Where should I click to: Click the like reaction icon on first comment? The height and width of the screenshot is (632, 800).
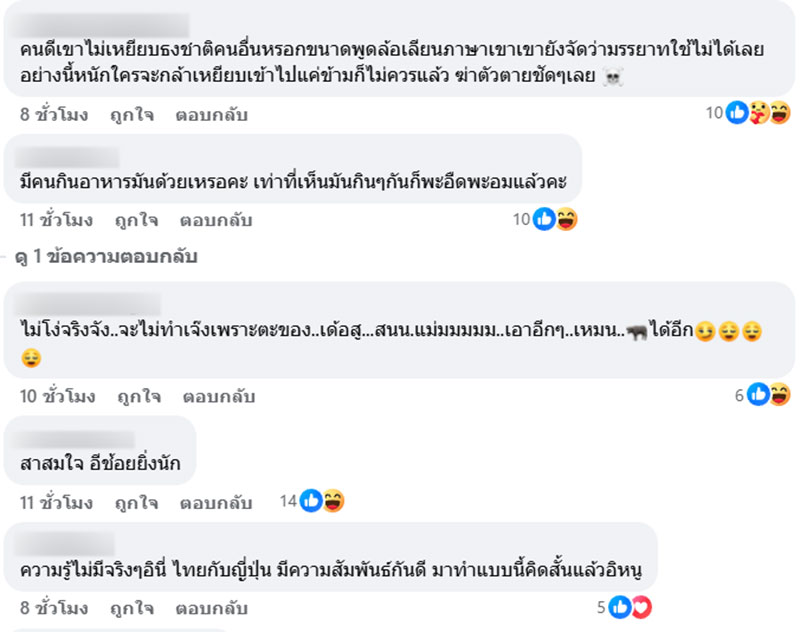click(x=737, y=112)
